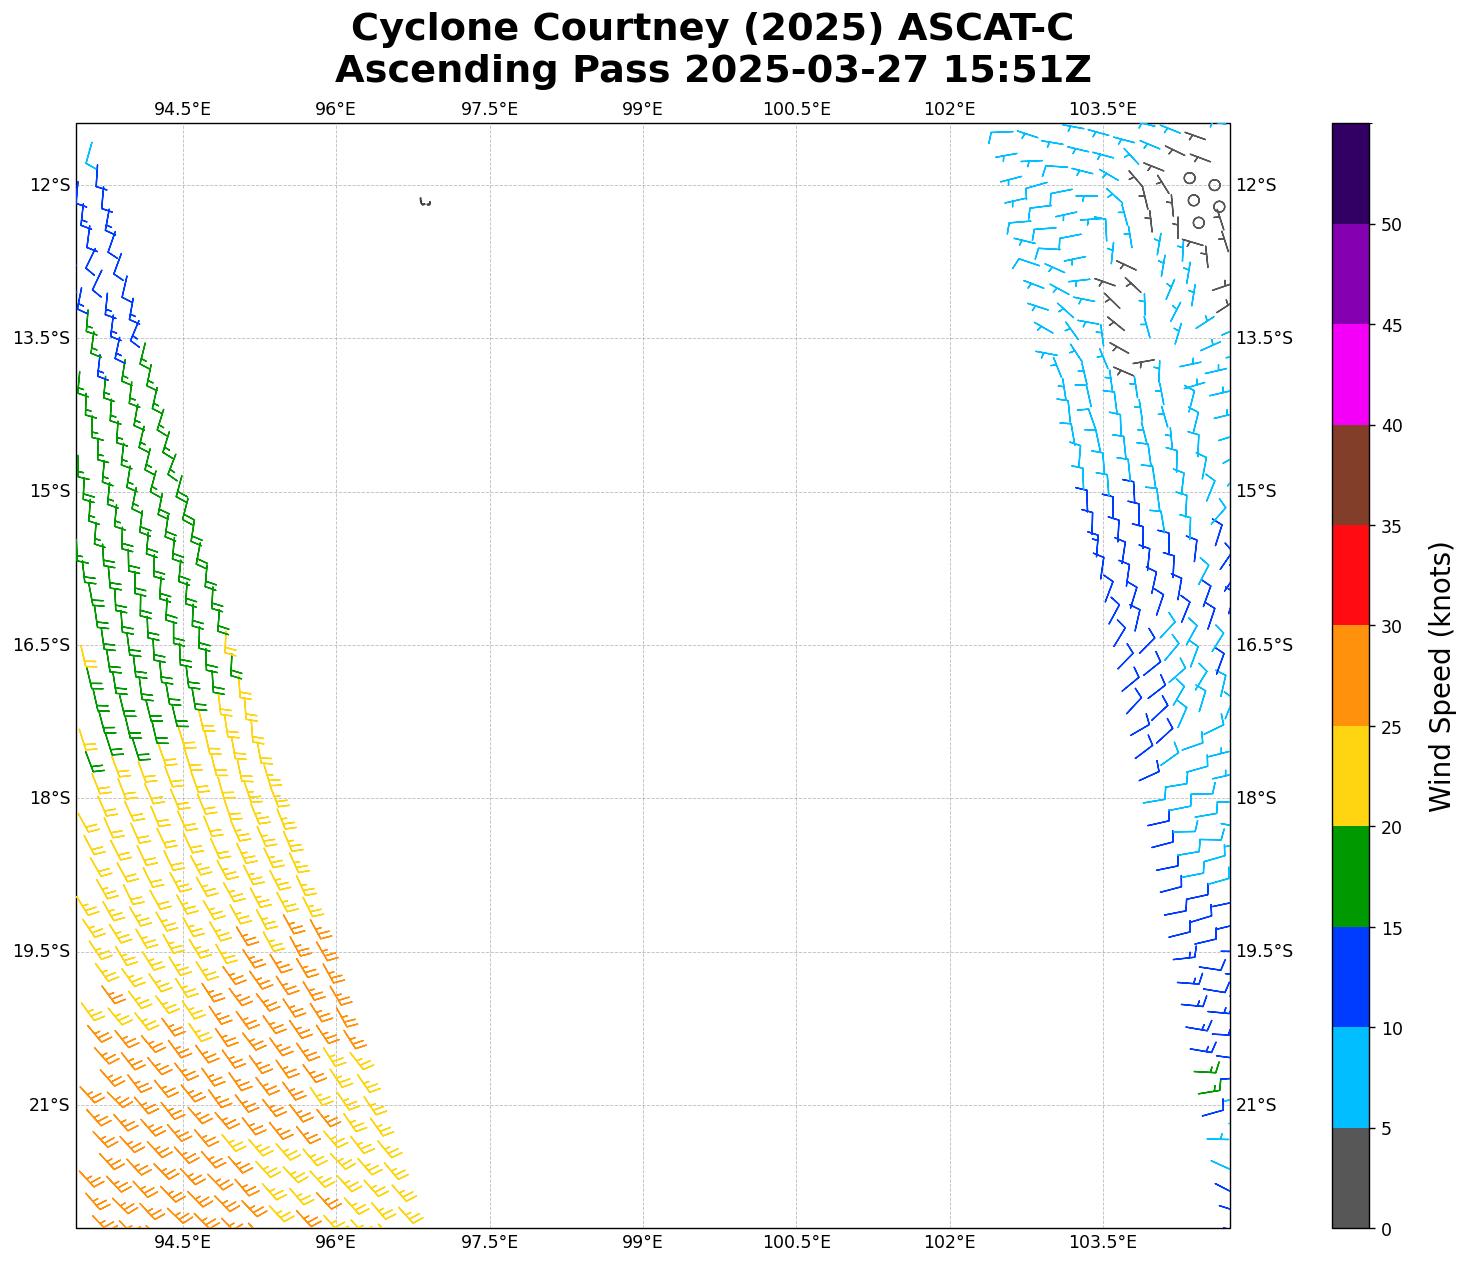The image size is (1469, 1264).
Task: Select the brown 35–40 knots colorbar band
Action: 1351,475
